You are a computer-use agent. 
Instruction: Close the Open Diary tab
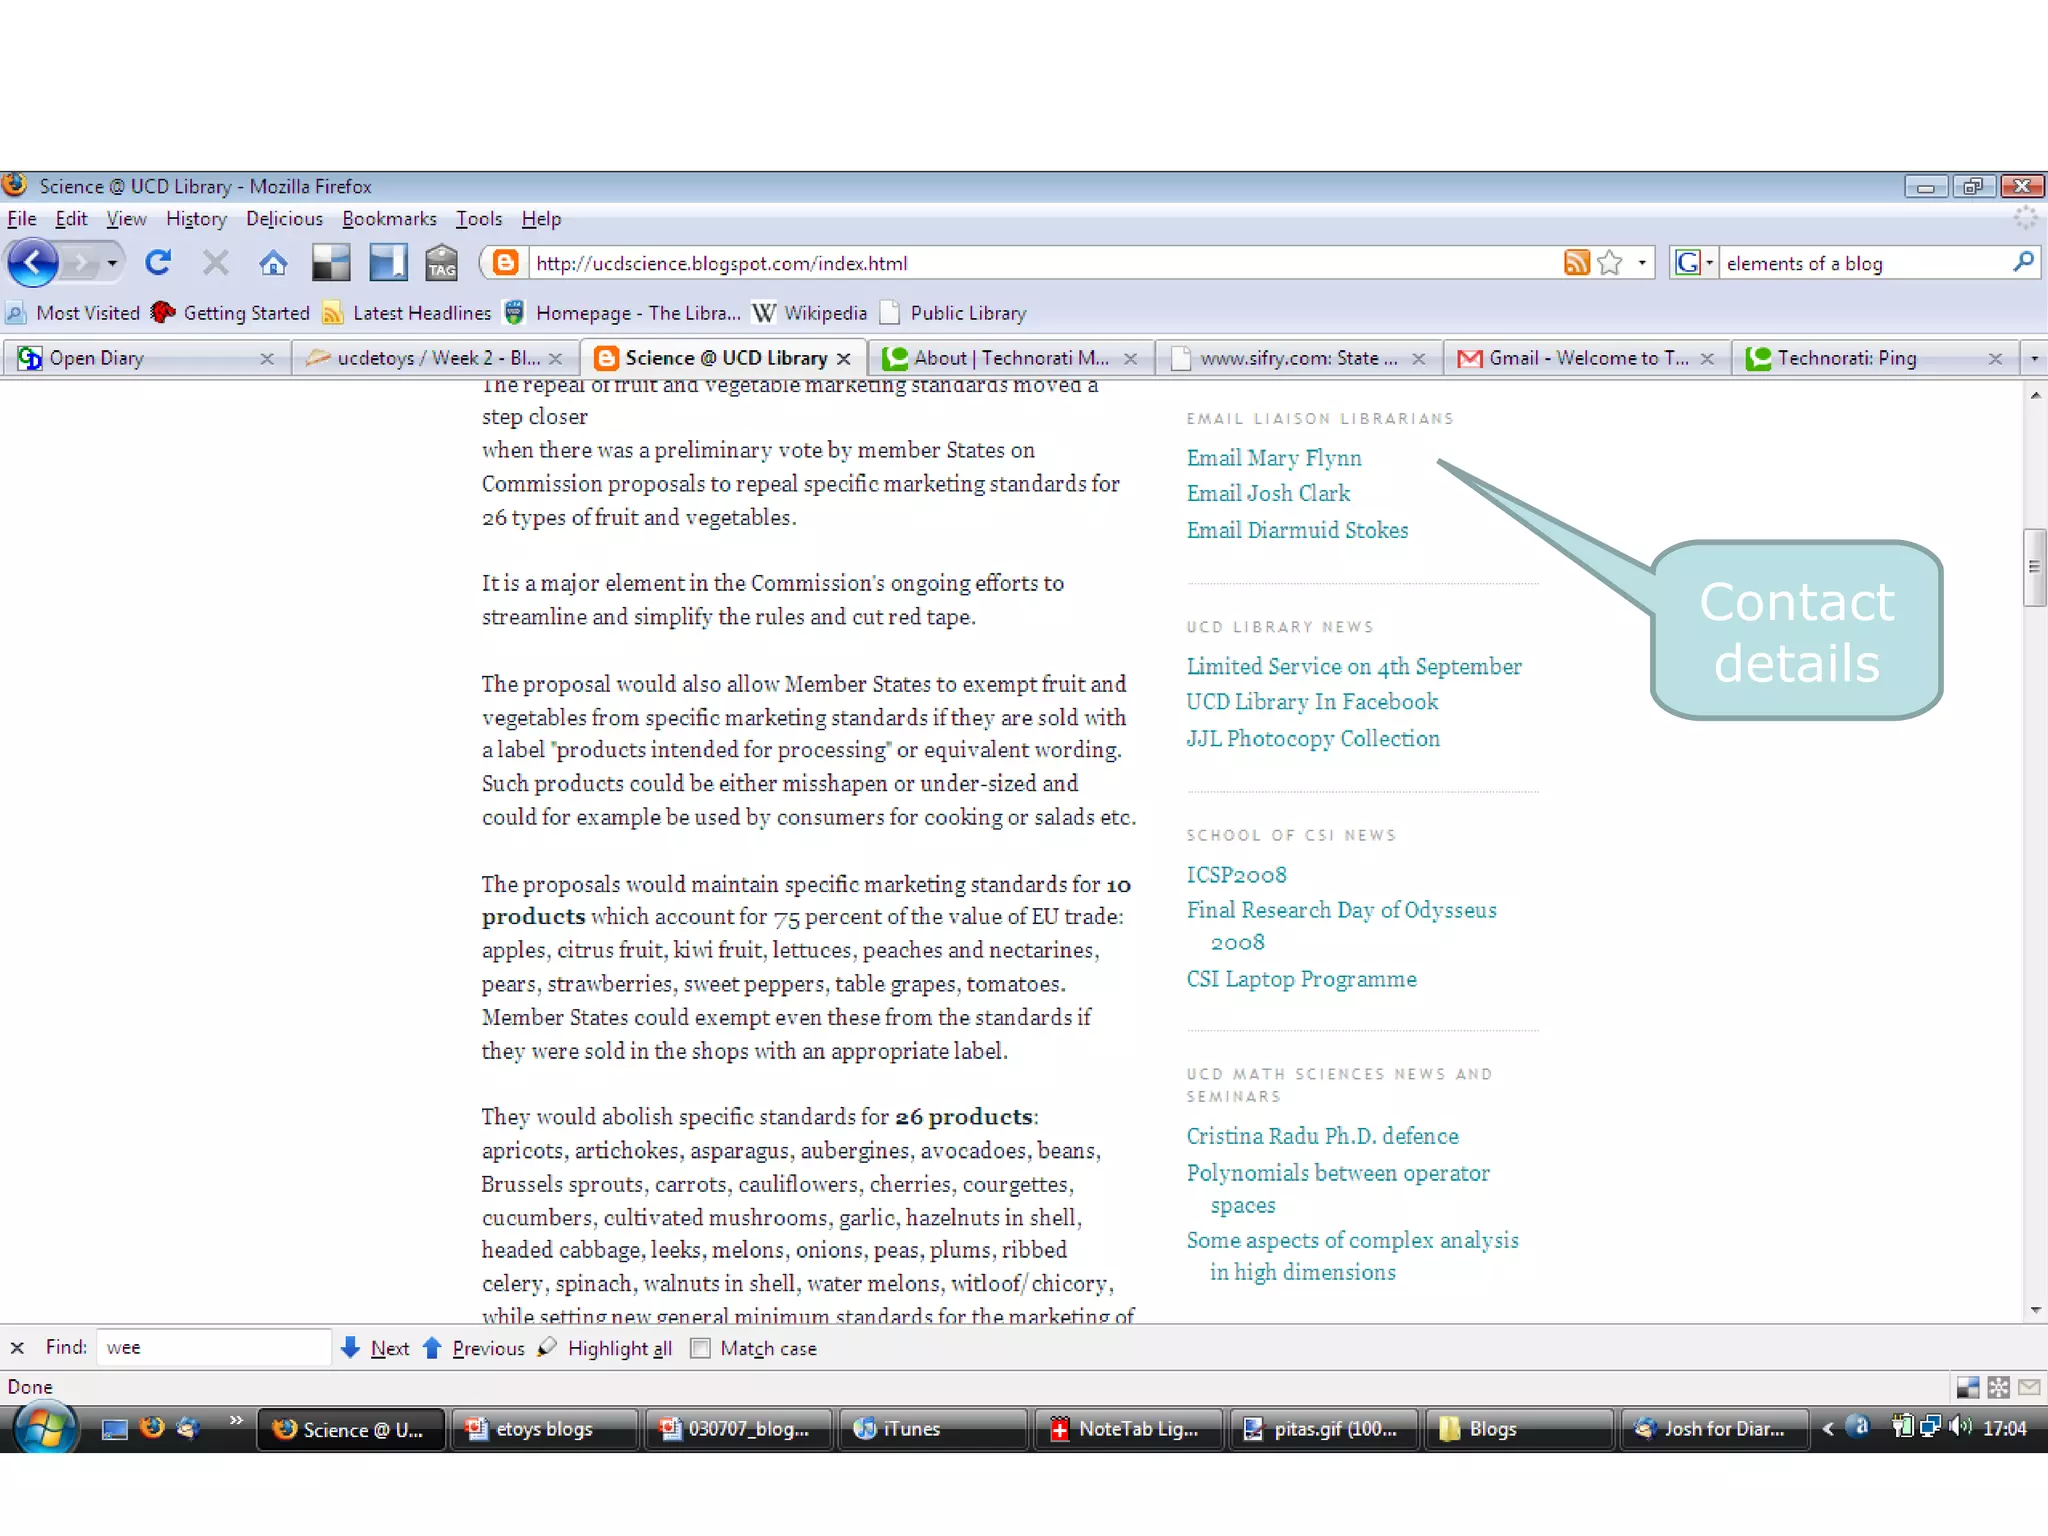click(x=267, y=358)
